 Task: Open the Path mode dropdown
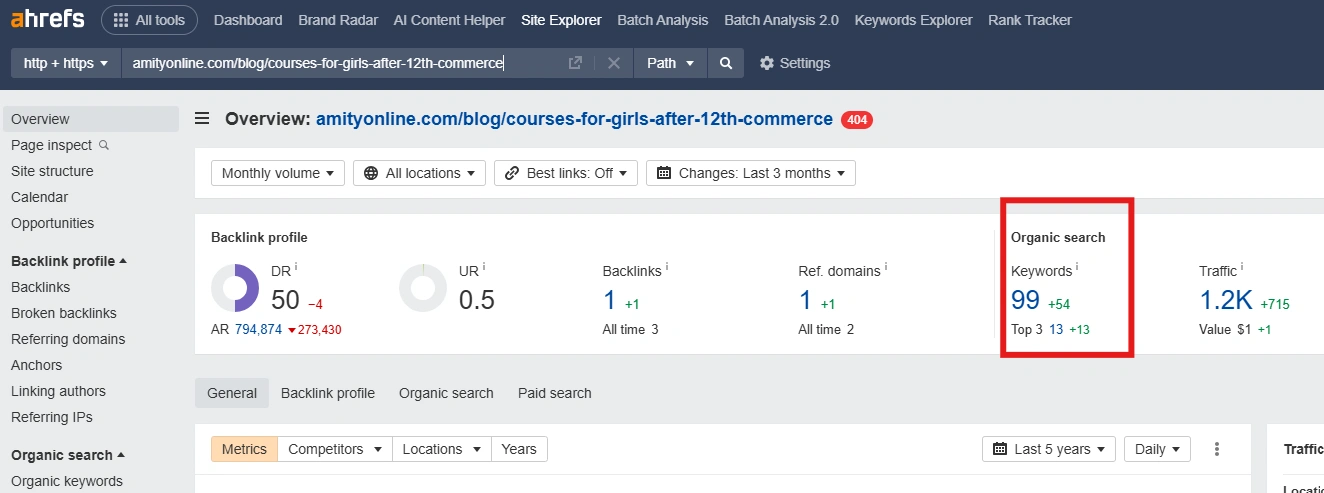(670, 63)
